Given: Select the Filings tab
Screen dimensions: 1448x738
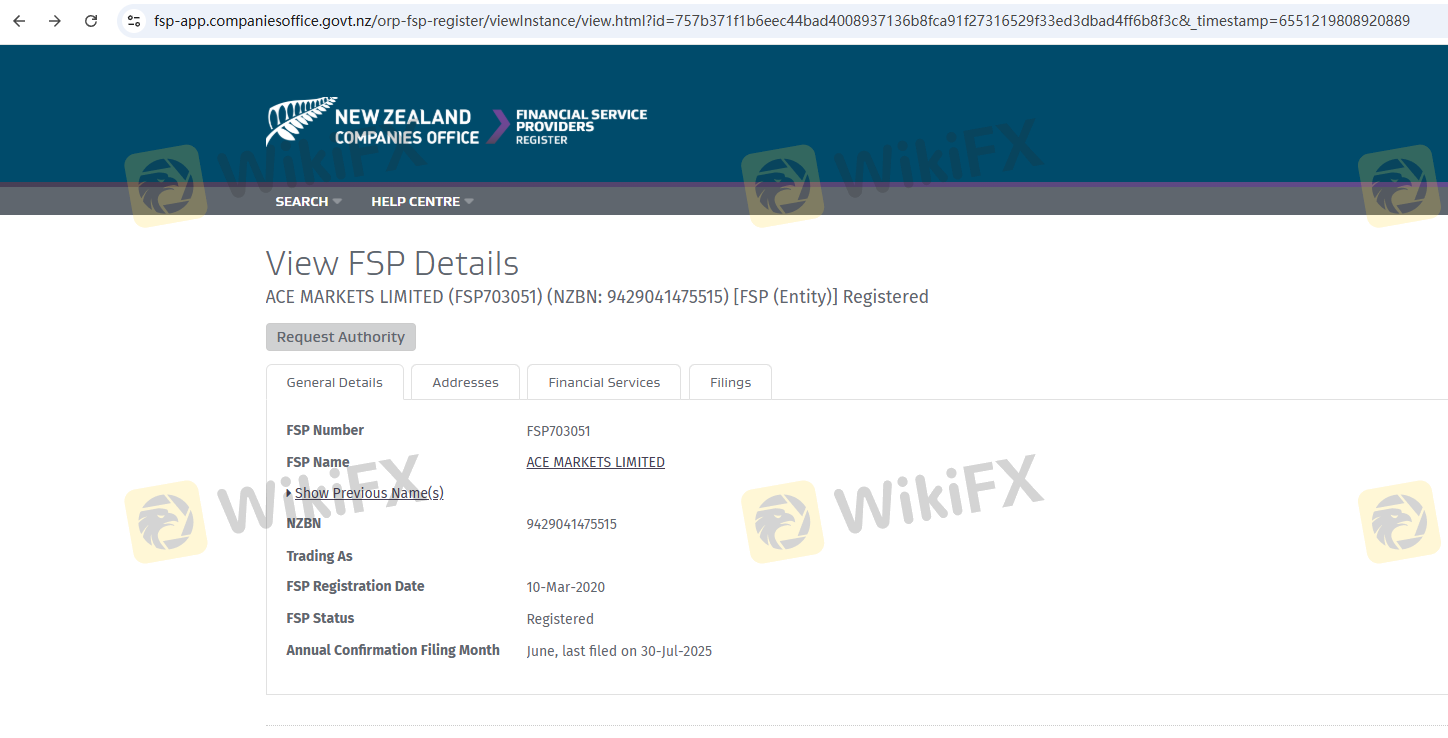Looking at the screenshot, I should click(730, 382).
